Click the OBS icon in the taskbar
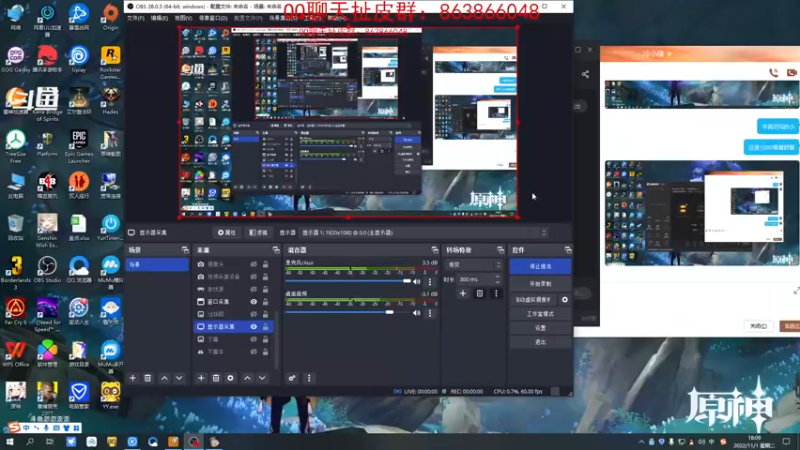800x450 pixels. (x=194, y=442)
